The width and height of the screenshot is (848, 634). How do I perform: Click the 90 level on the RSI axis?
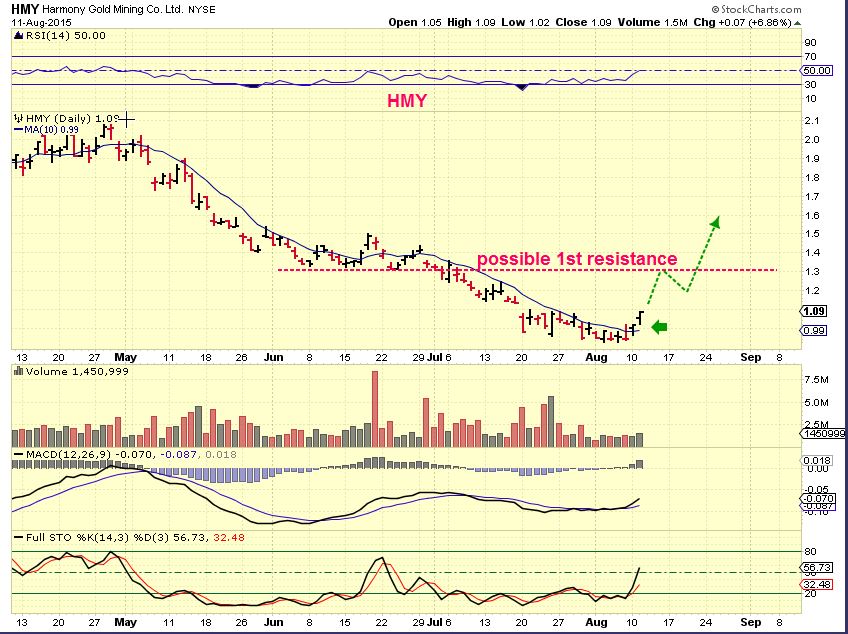(810, 43)
